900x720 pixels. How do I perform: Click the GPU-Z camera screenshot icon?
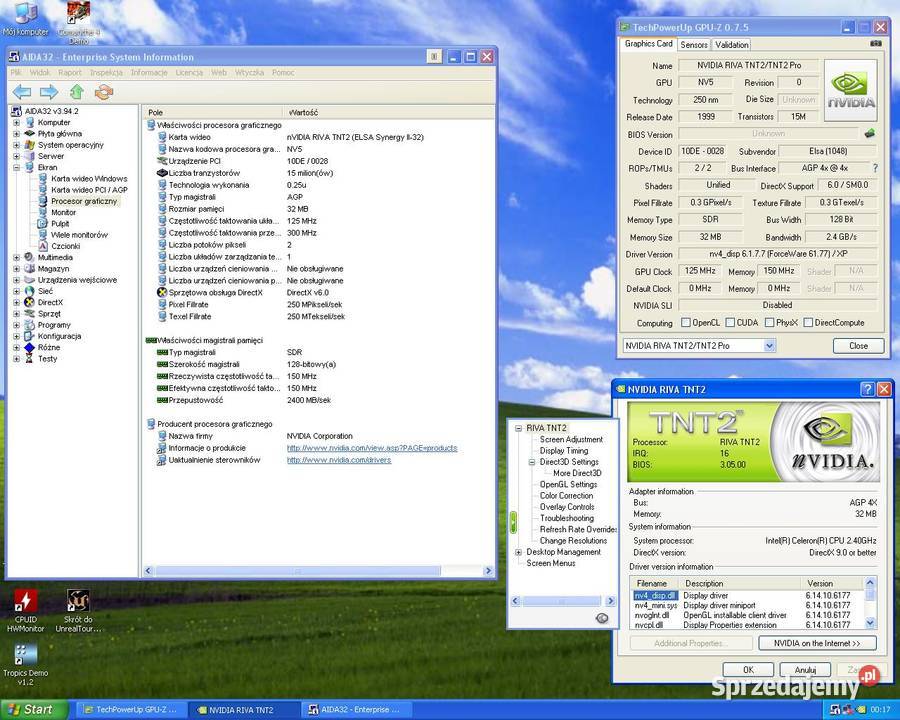pyautogui.click(x=875, y=43)
